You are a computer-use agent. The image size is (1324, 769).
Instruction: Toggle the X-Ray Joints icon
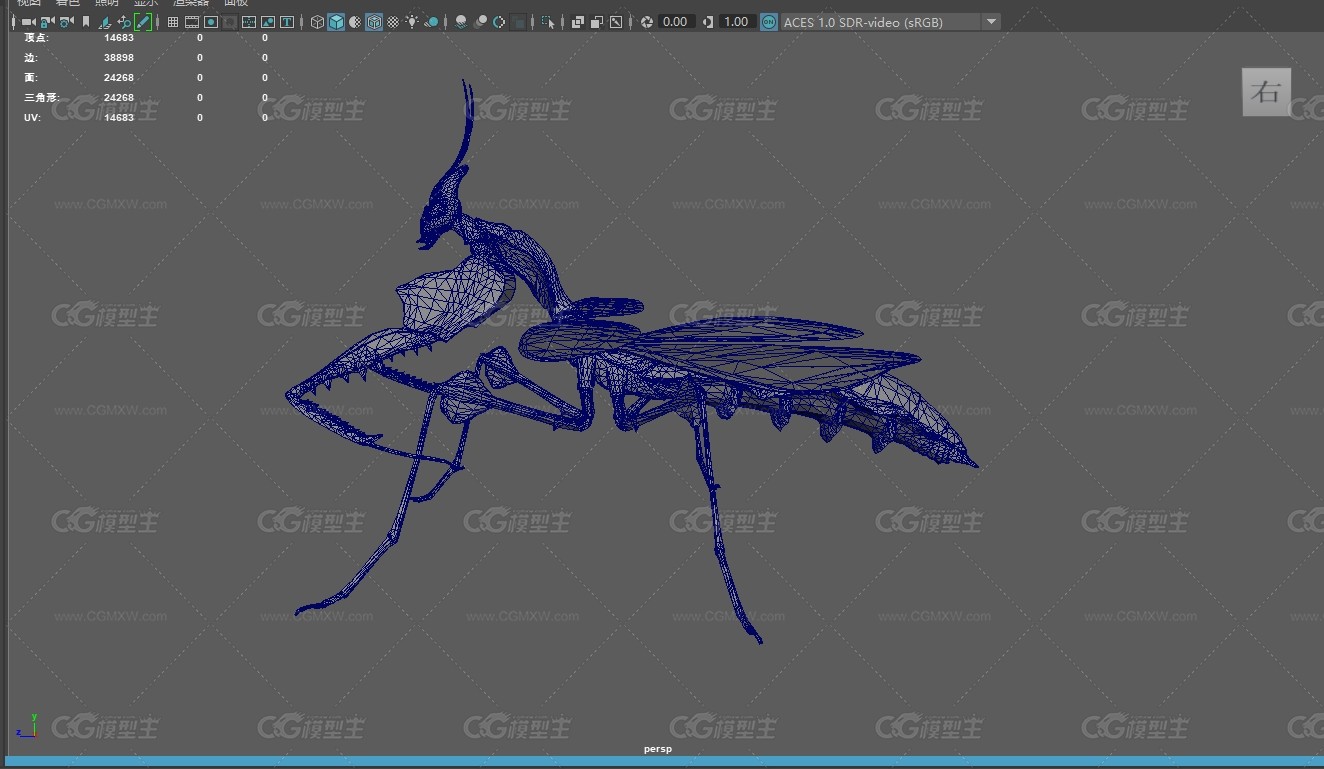(x=616, y=21)
